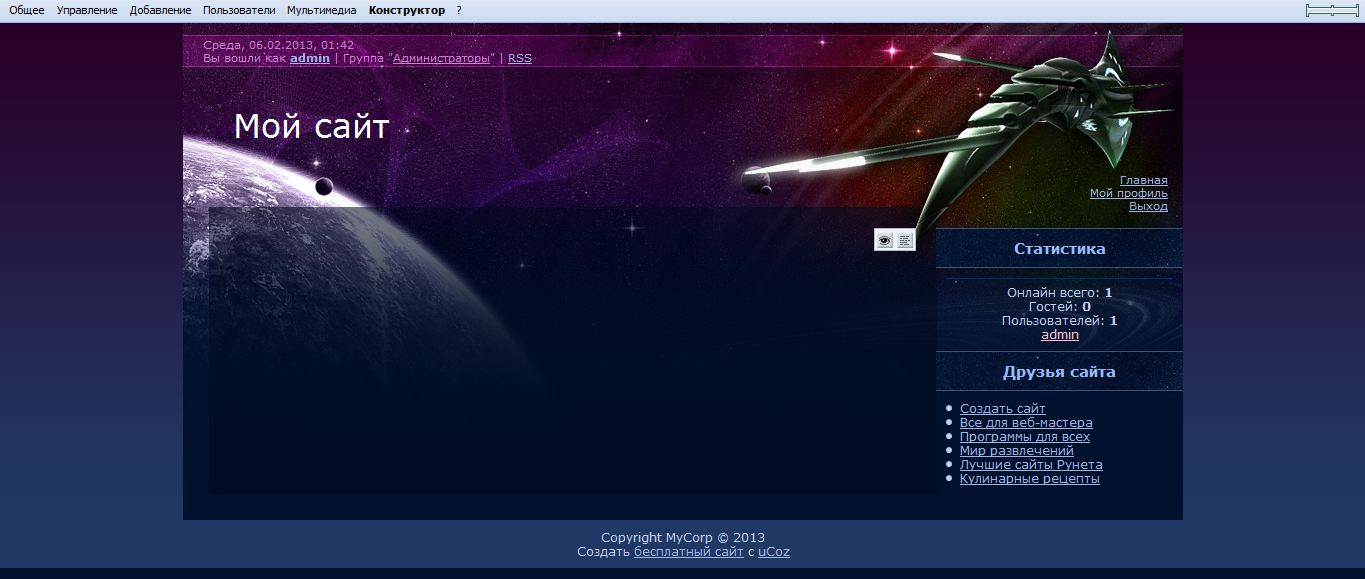Open Мой профиль link
The width and height of the screenshot is (1365, 579).
[1129, 193]
